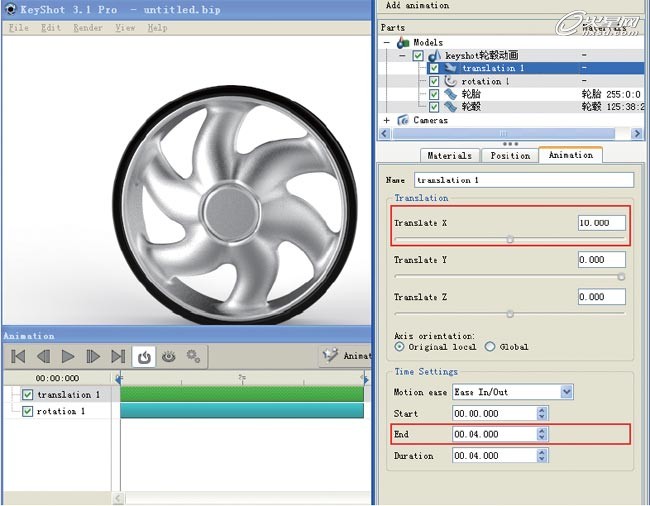Toggle the loop playback button
This screenshot has height=506, width=650.
(144, 357)
